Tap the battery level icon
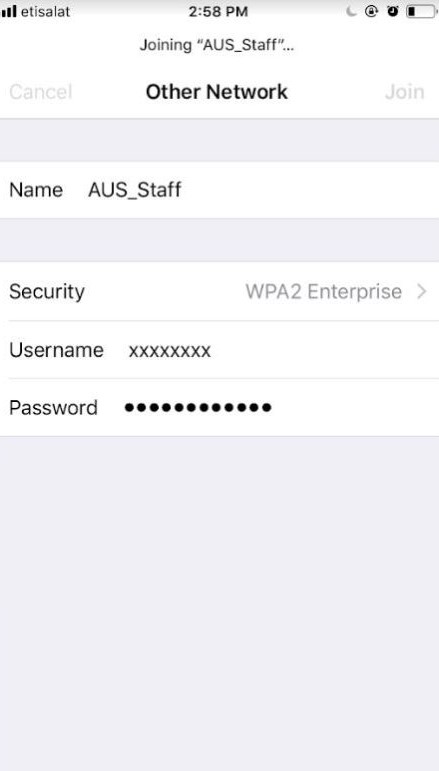 [x=422, y=11]
